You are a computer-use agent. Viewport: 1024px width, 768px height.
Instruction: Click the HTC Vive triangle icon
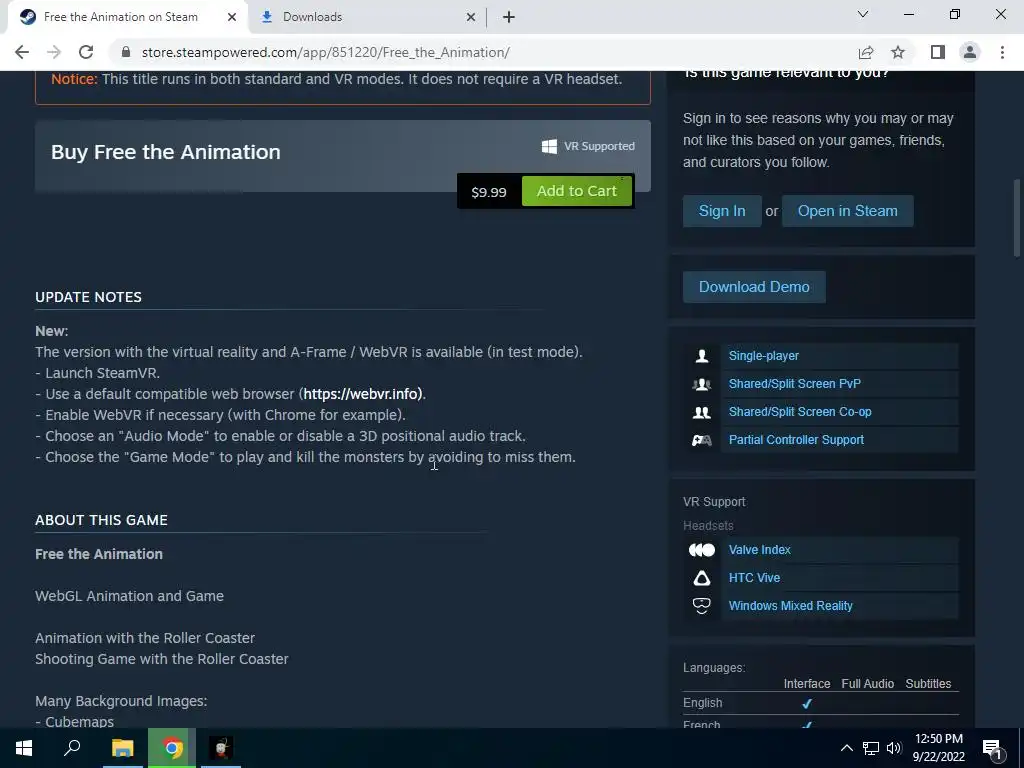(x=701, y=578)
